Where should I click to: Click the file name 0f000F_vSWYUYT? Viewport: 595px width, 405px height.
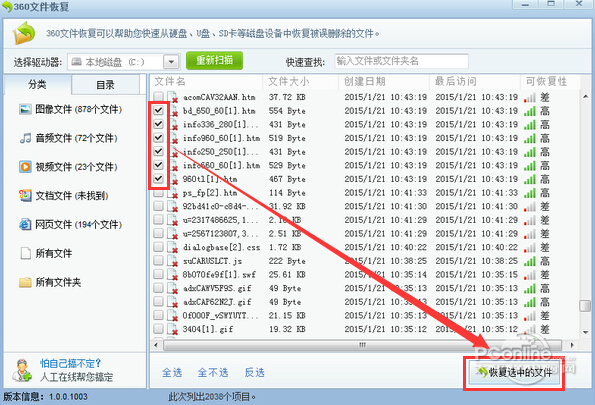[x=220, y=315]
